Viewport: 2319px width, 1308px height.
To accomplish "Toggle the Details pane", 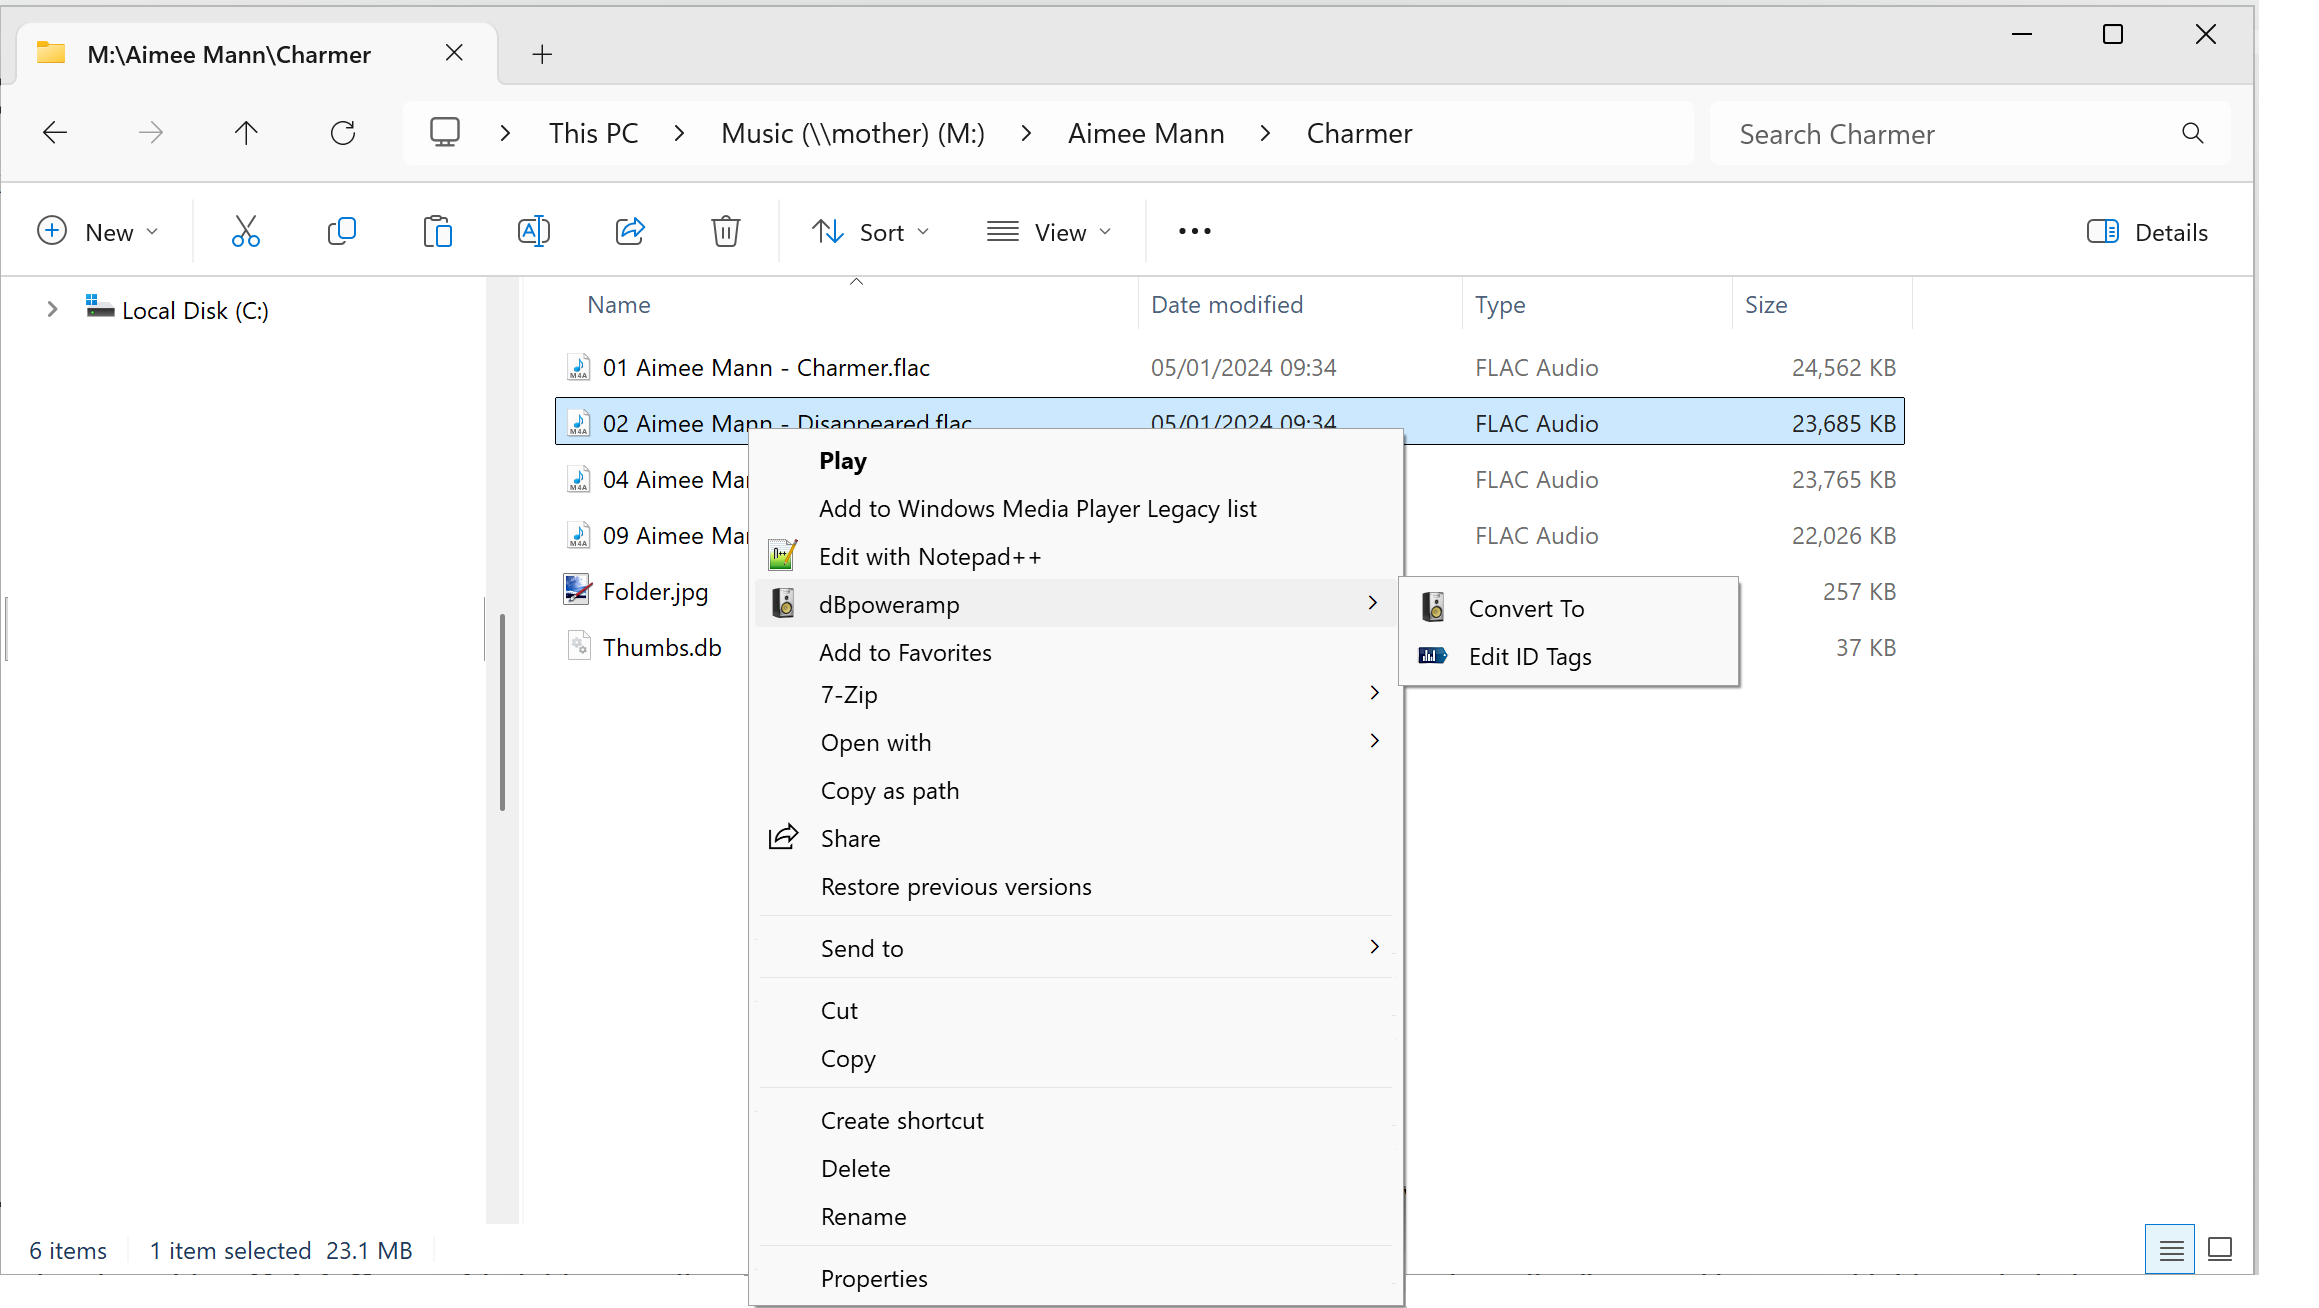I will pos(2147,232).
